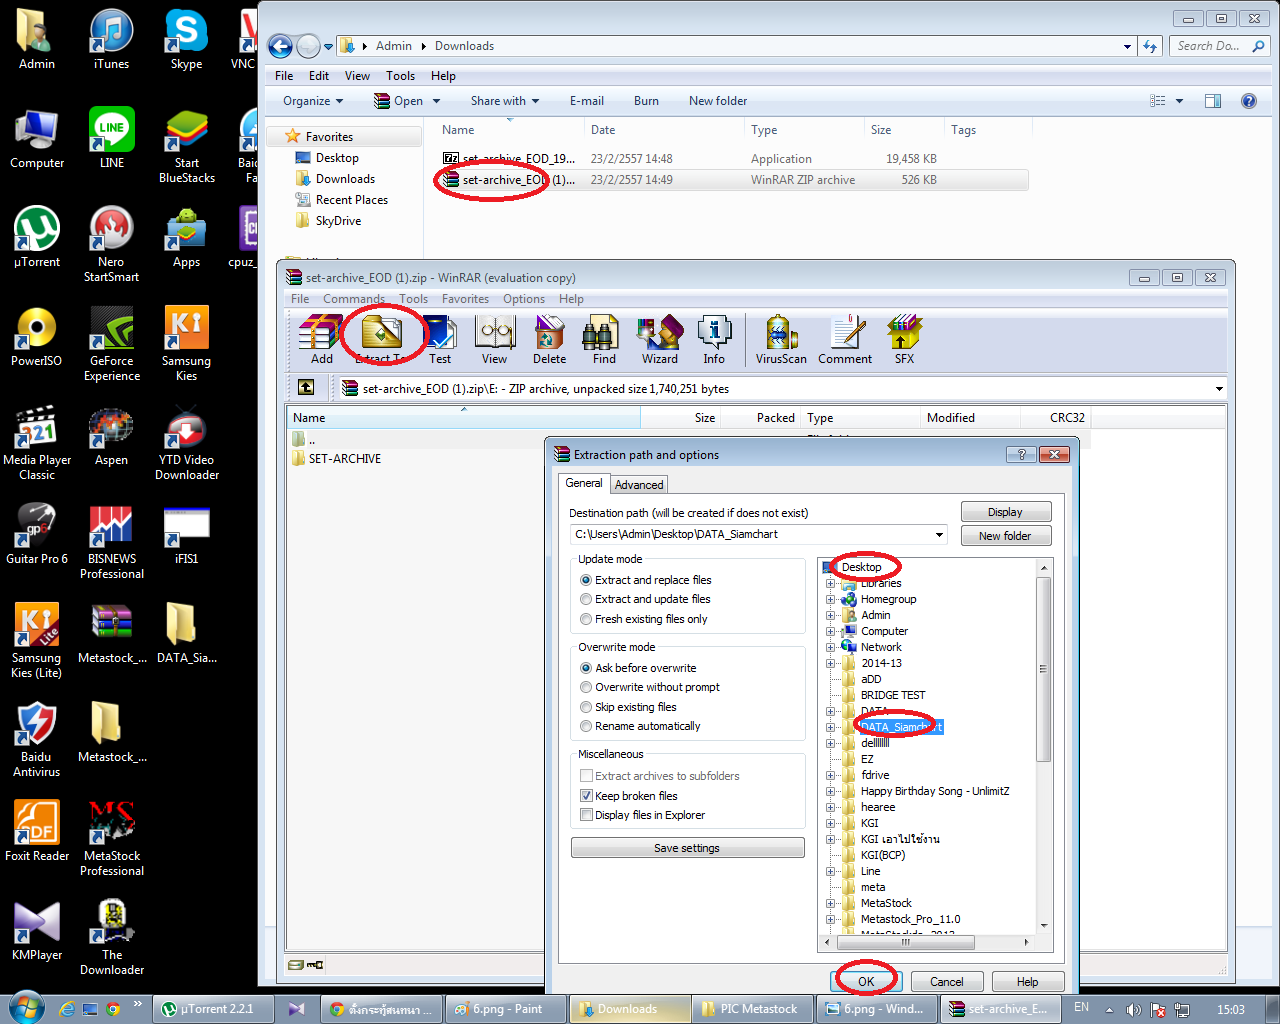Select the Skype desktop shortcut
1280x1024 pixels.
pyautogui.click(x=186, y=40)
